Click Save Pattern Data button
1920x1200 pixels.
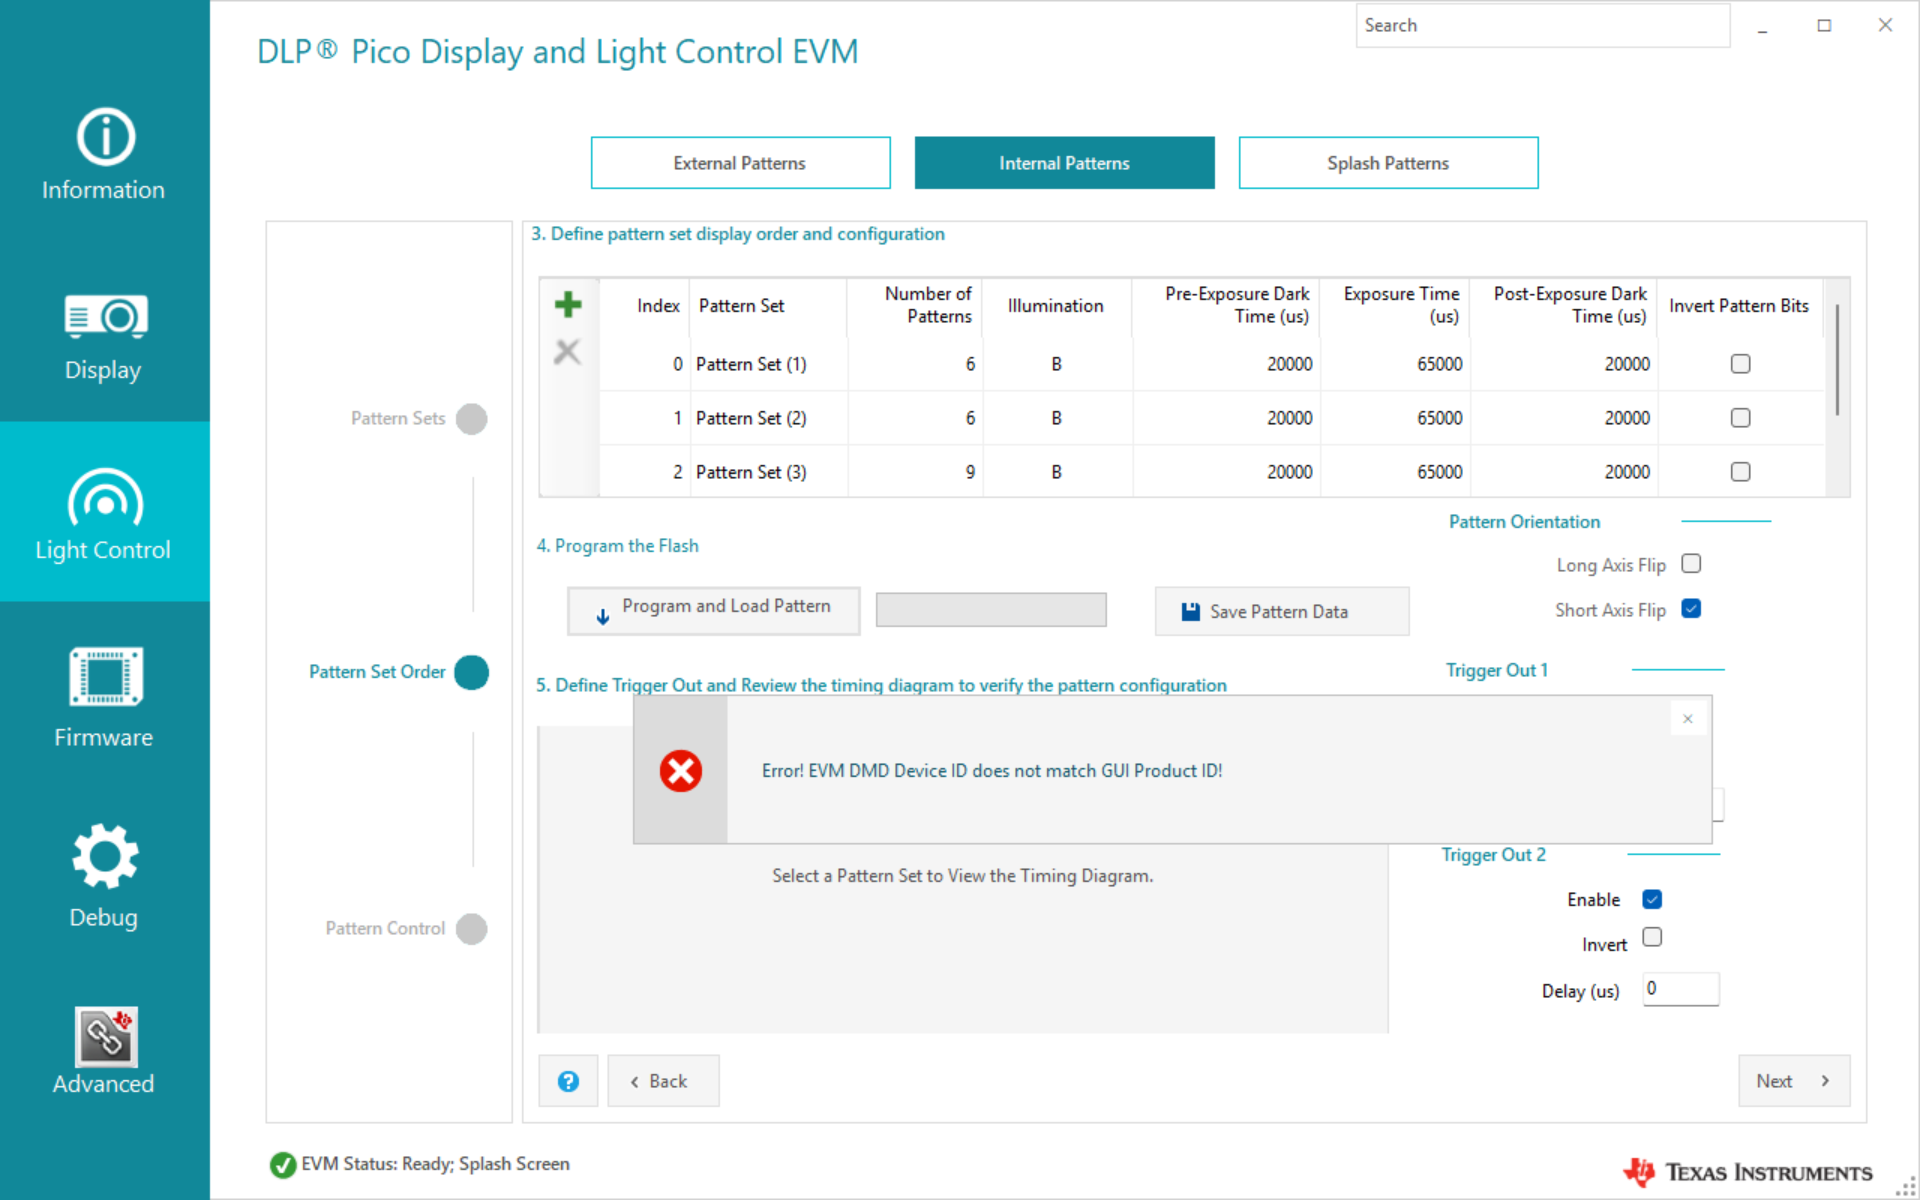1282,611
